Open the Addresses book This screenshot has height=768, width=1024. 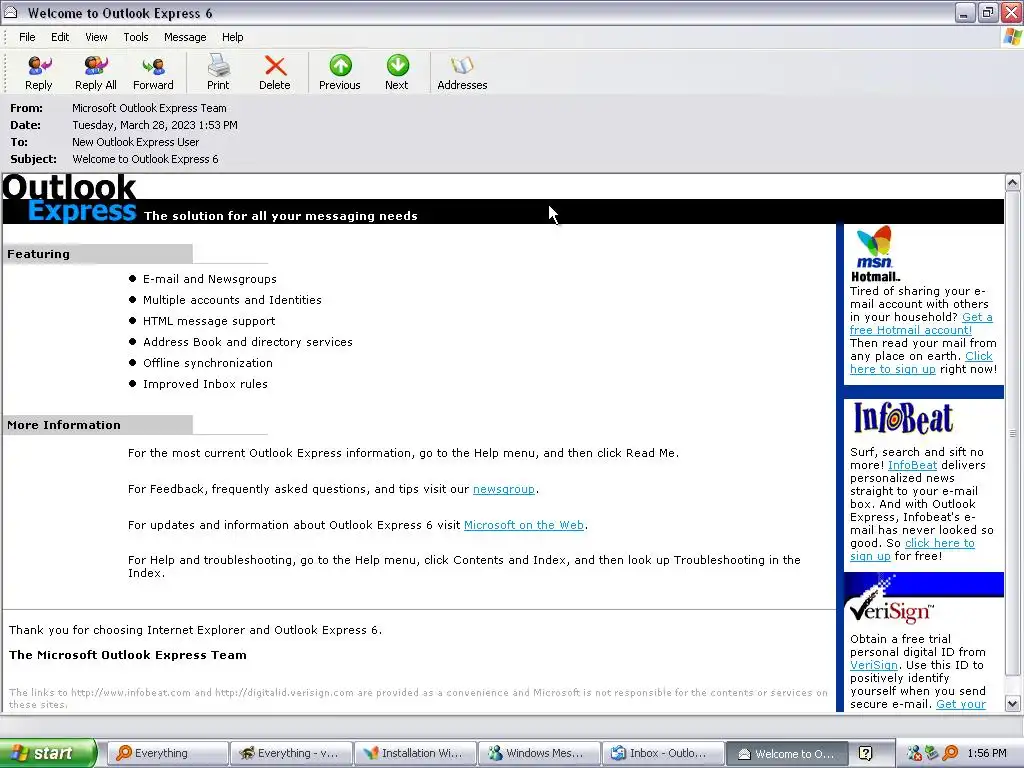click(462, 72)
